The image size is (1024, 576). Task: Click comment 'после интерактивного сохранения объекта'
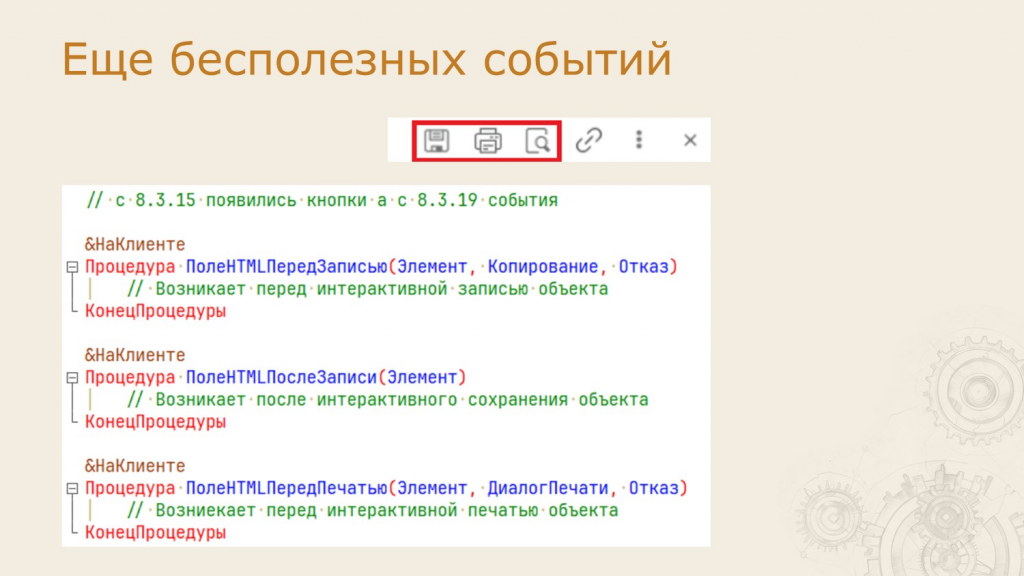(452, 399)
